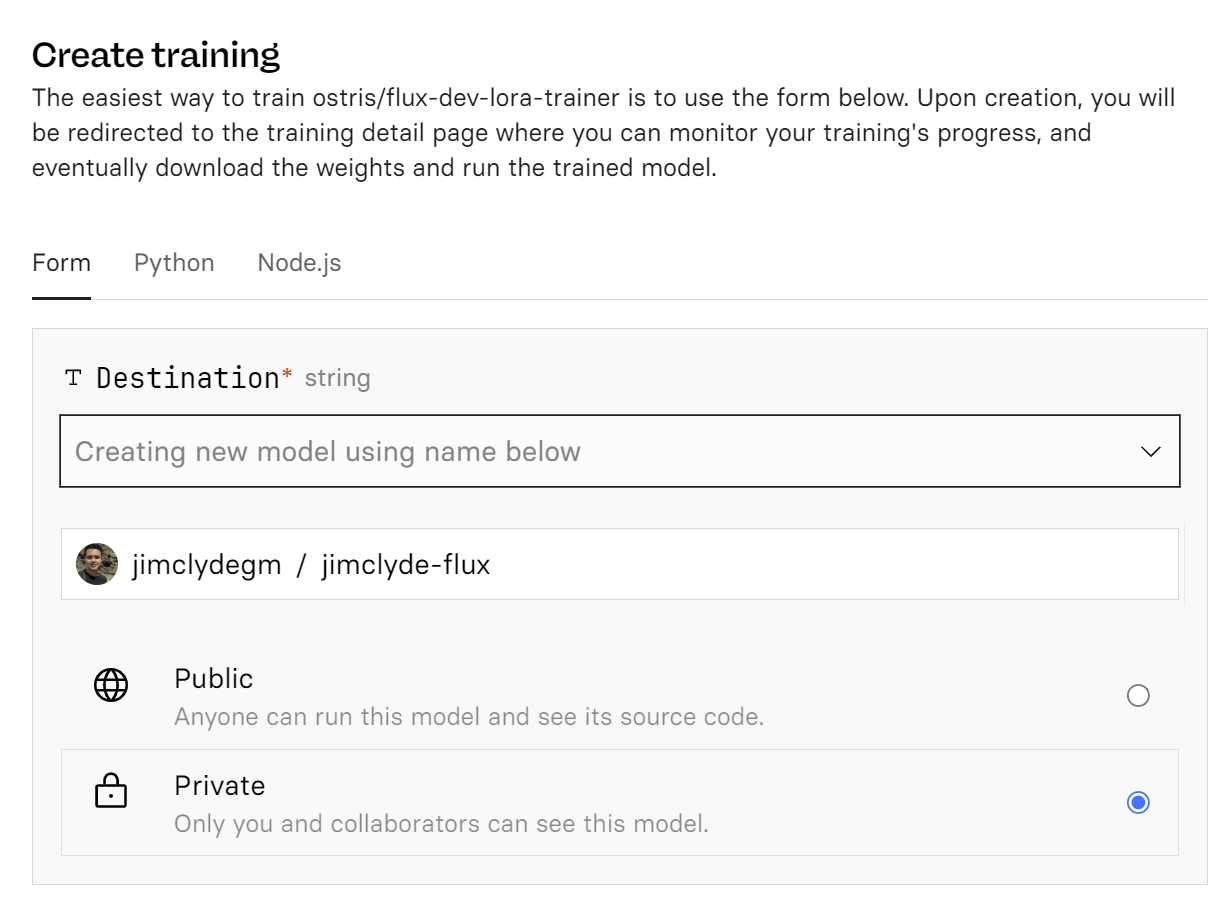
Task: Click the T string type icon beside Destination
Action: point(73,378)
